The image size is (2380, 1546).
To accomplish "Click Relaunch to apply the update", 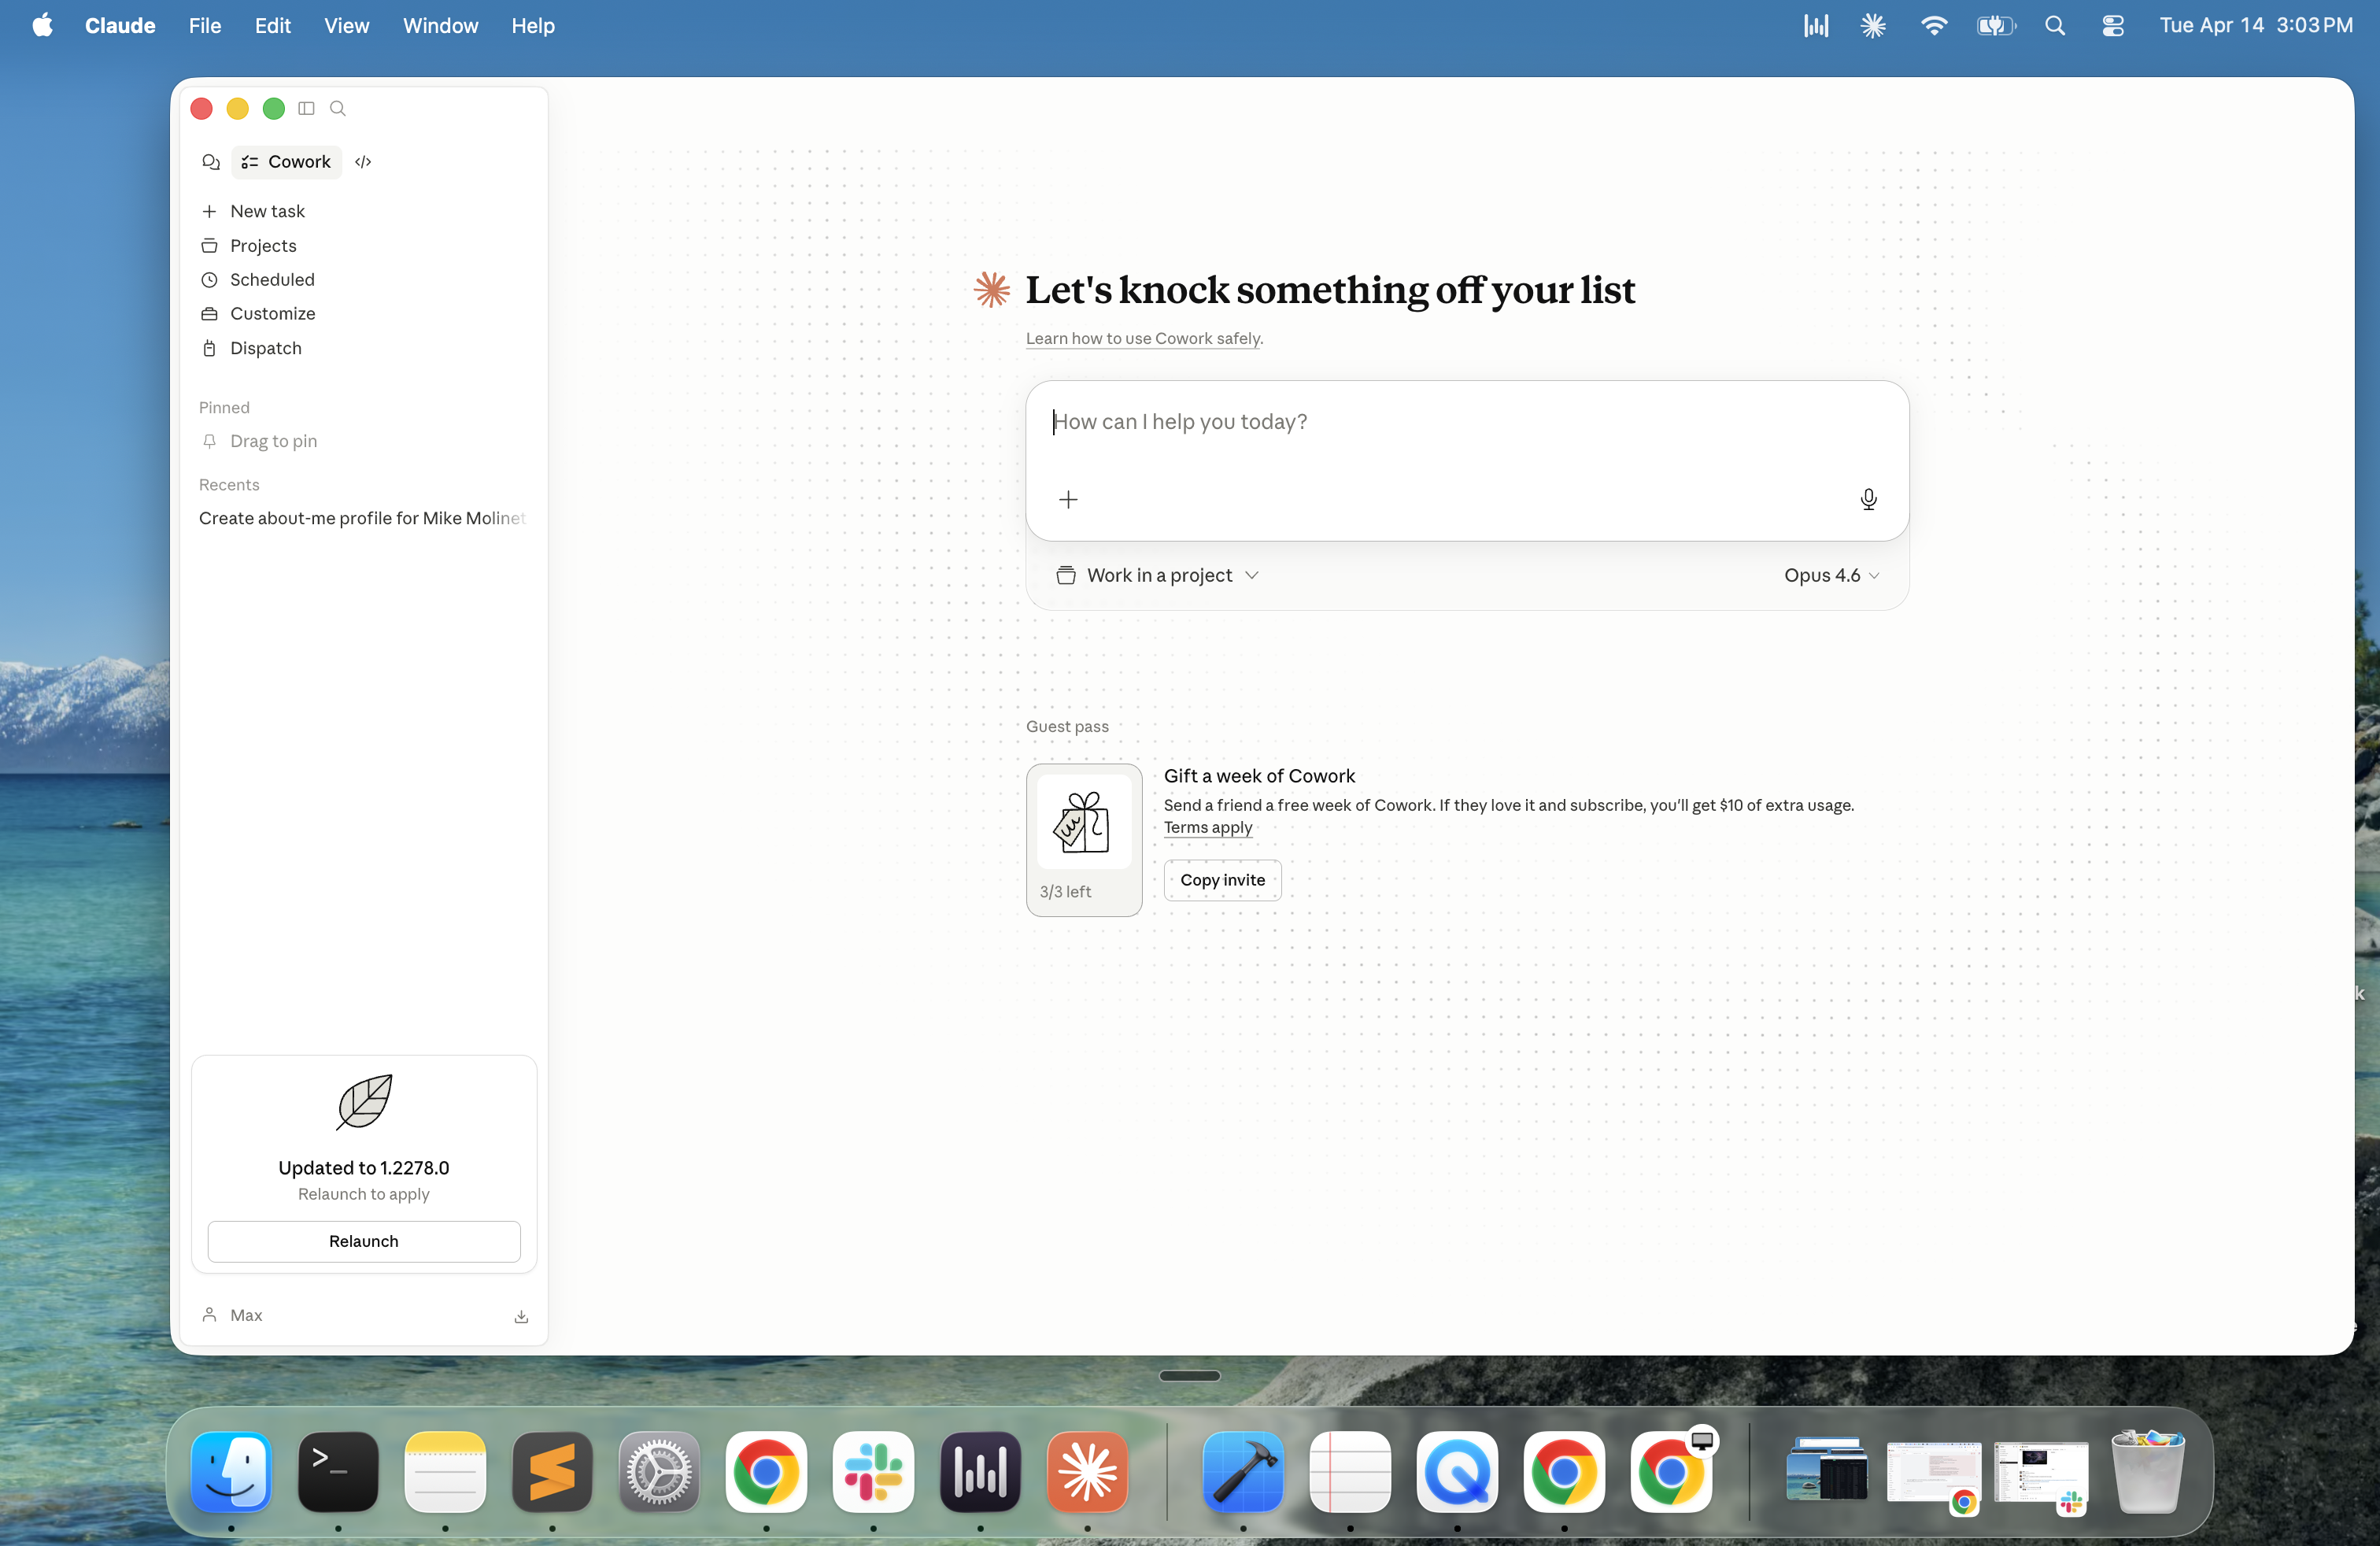I will coord(363,1241).
